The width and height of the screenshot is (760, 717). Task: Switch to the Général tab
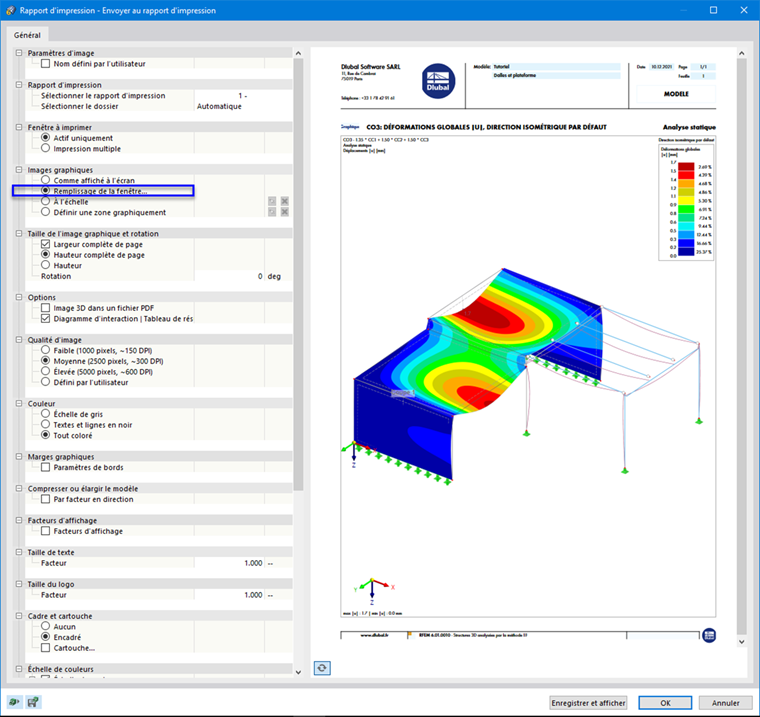coord(27,35)
